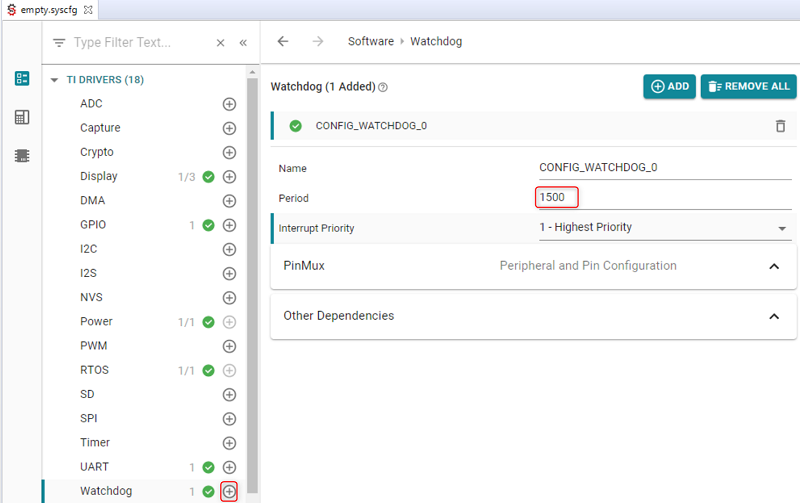Collapse the PinMux section
The width and height of the screenshot is (800, 503).
pos(774,267)
